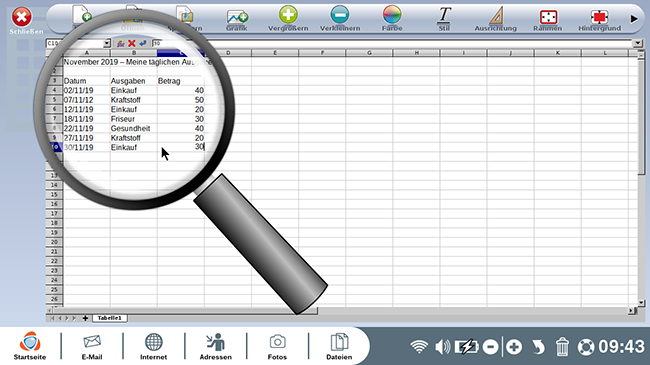Open the E-Mail application
Screen dimensions: 650x365
coord(92,346)
